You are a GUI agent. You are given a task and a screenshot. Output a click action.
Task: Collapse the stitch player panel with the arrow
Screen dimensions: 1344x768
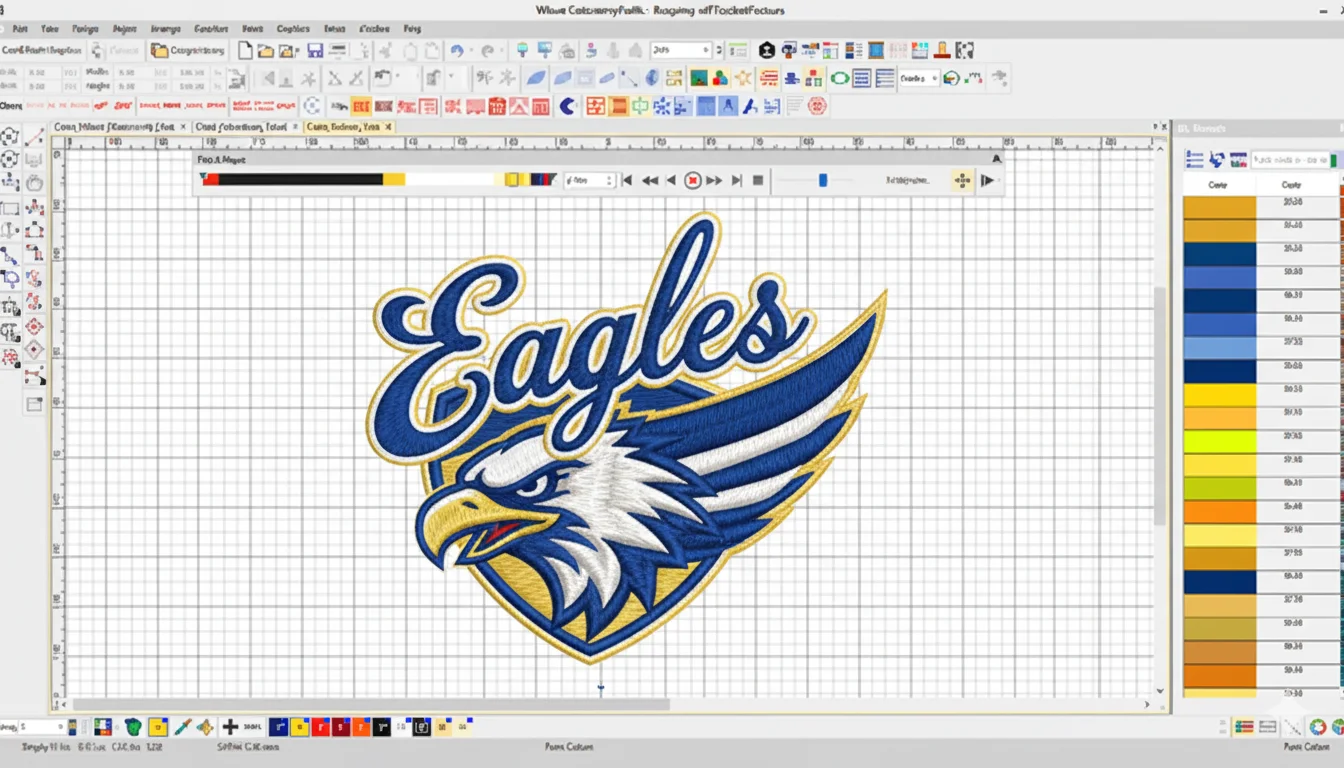click(x=996, y=159)
